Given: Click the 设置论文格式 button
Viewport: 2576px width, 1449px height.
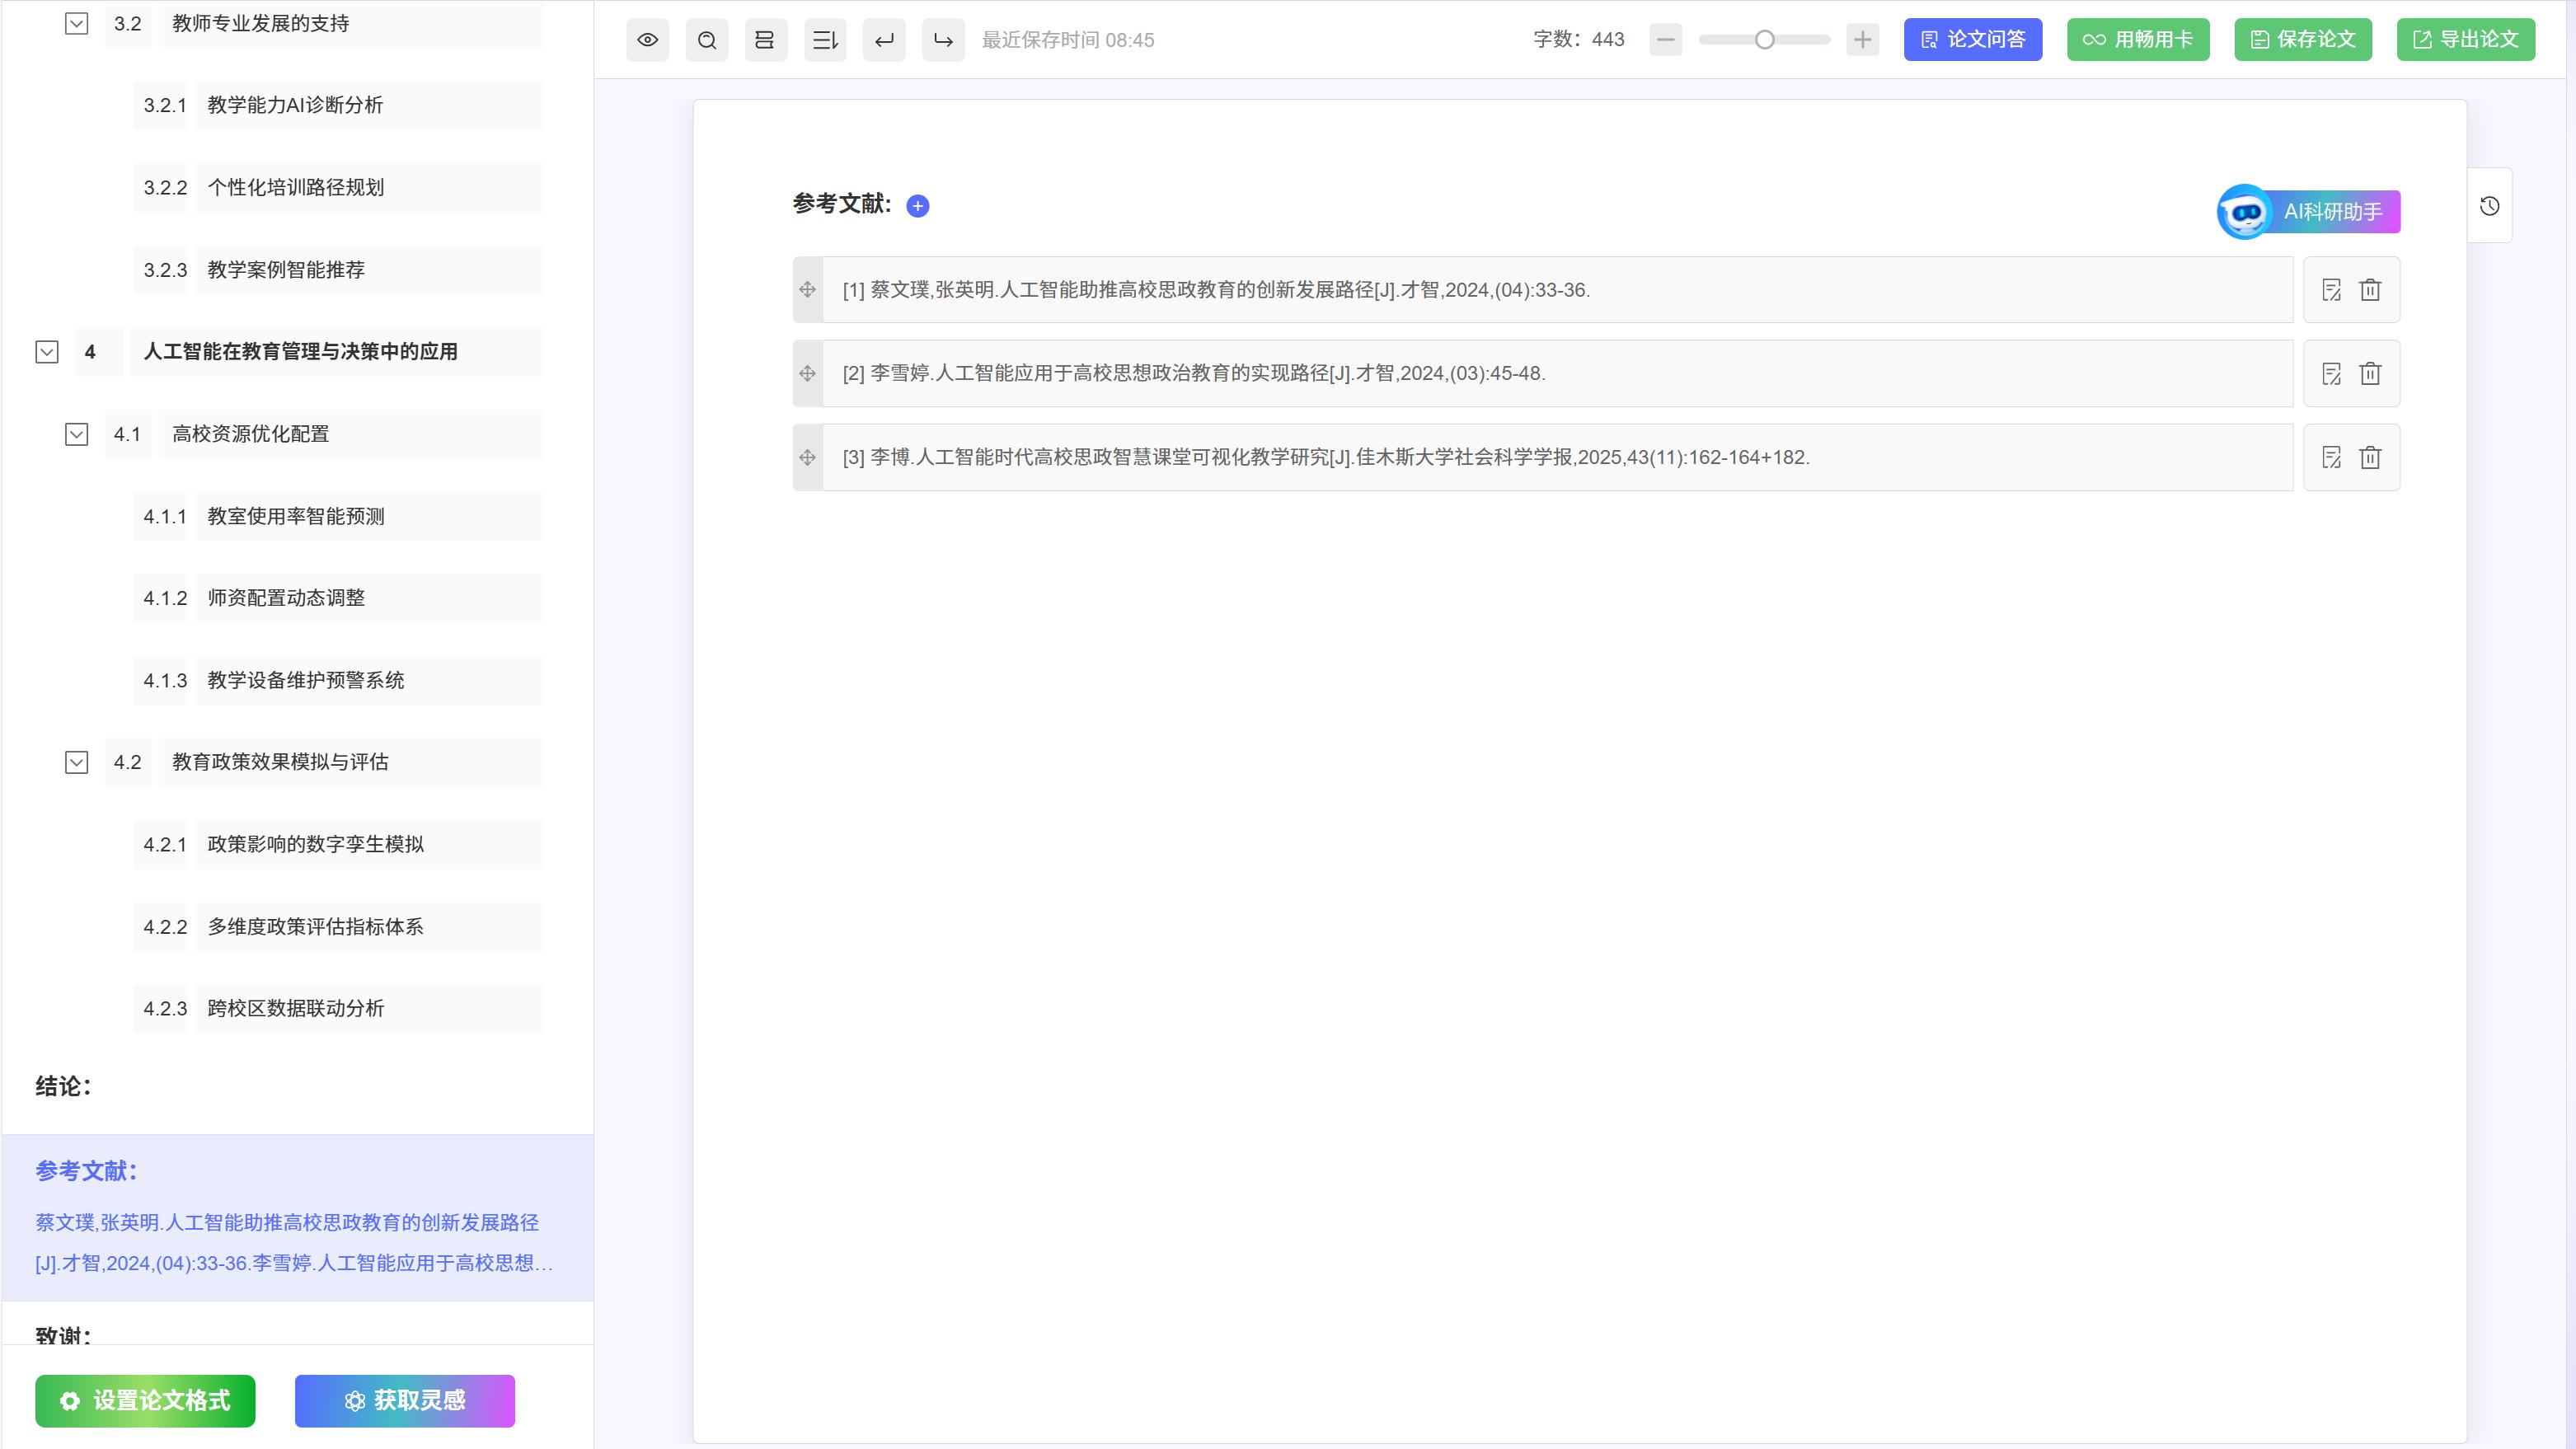Looking at the screenshot, I should point(145,1400).
